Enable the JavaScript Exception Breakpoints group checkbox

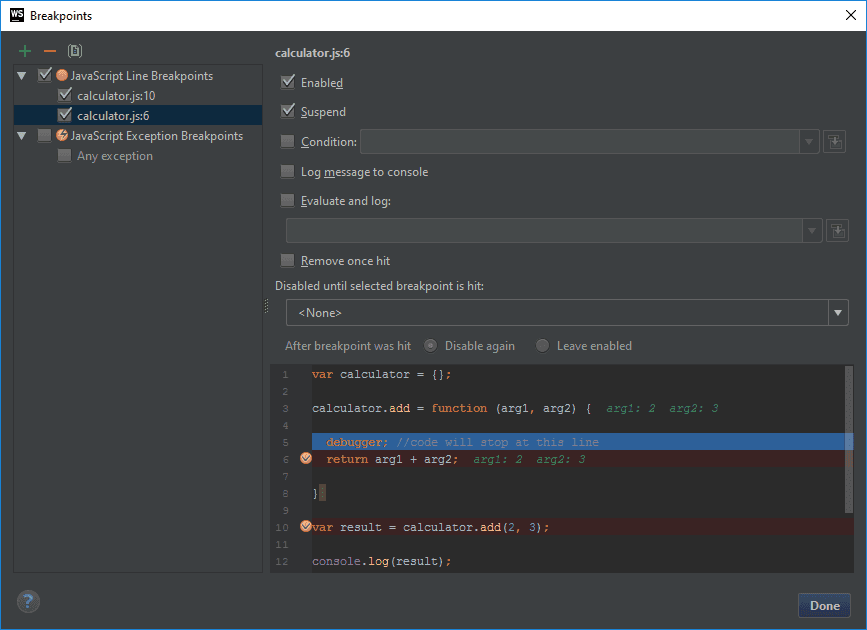click(44, 136)
